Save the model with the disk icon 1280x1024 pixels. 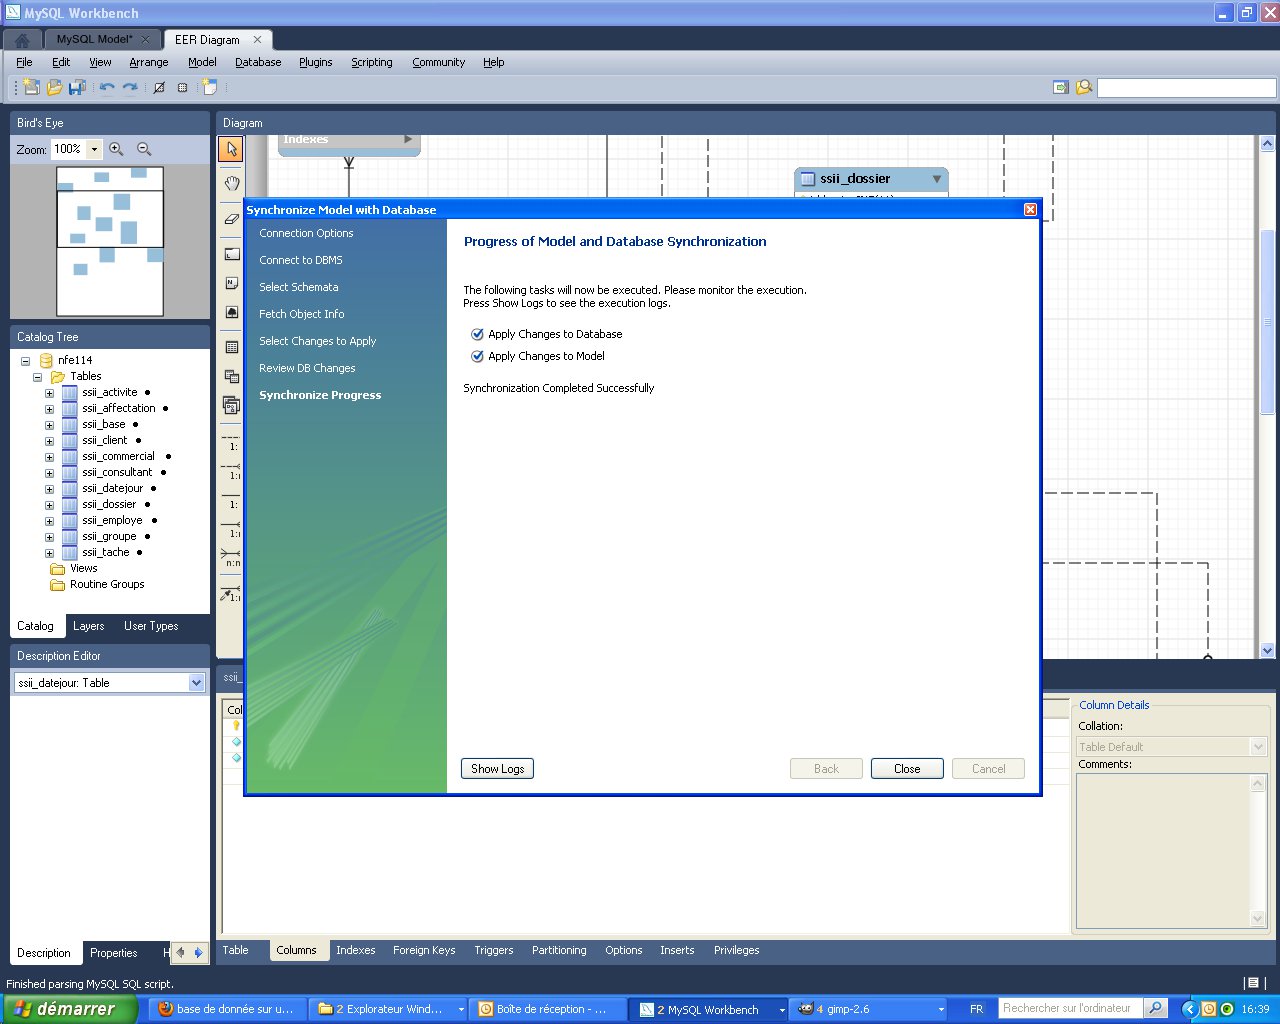pyautogui.click(x=77, y=87)
